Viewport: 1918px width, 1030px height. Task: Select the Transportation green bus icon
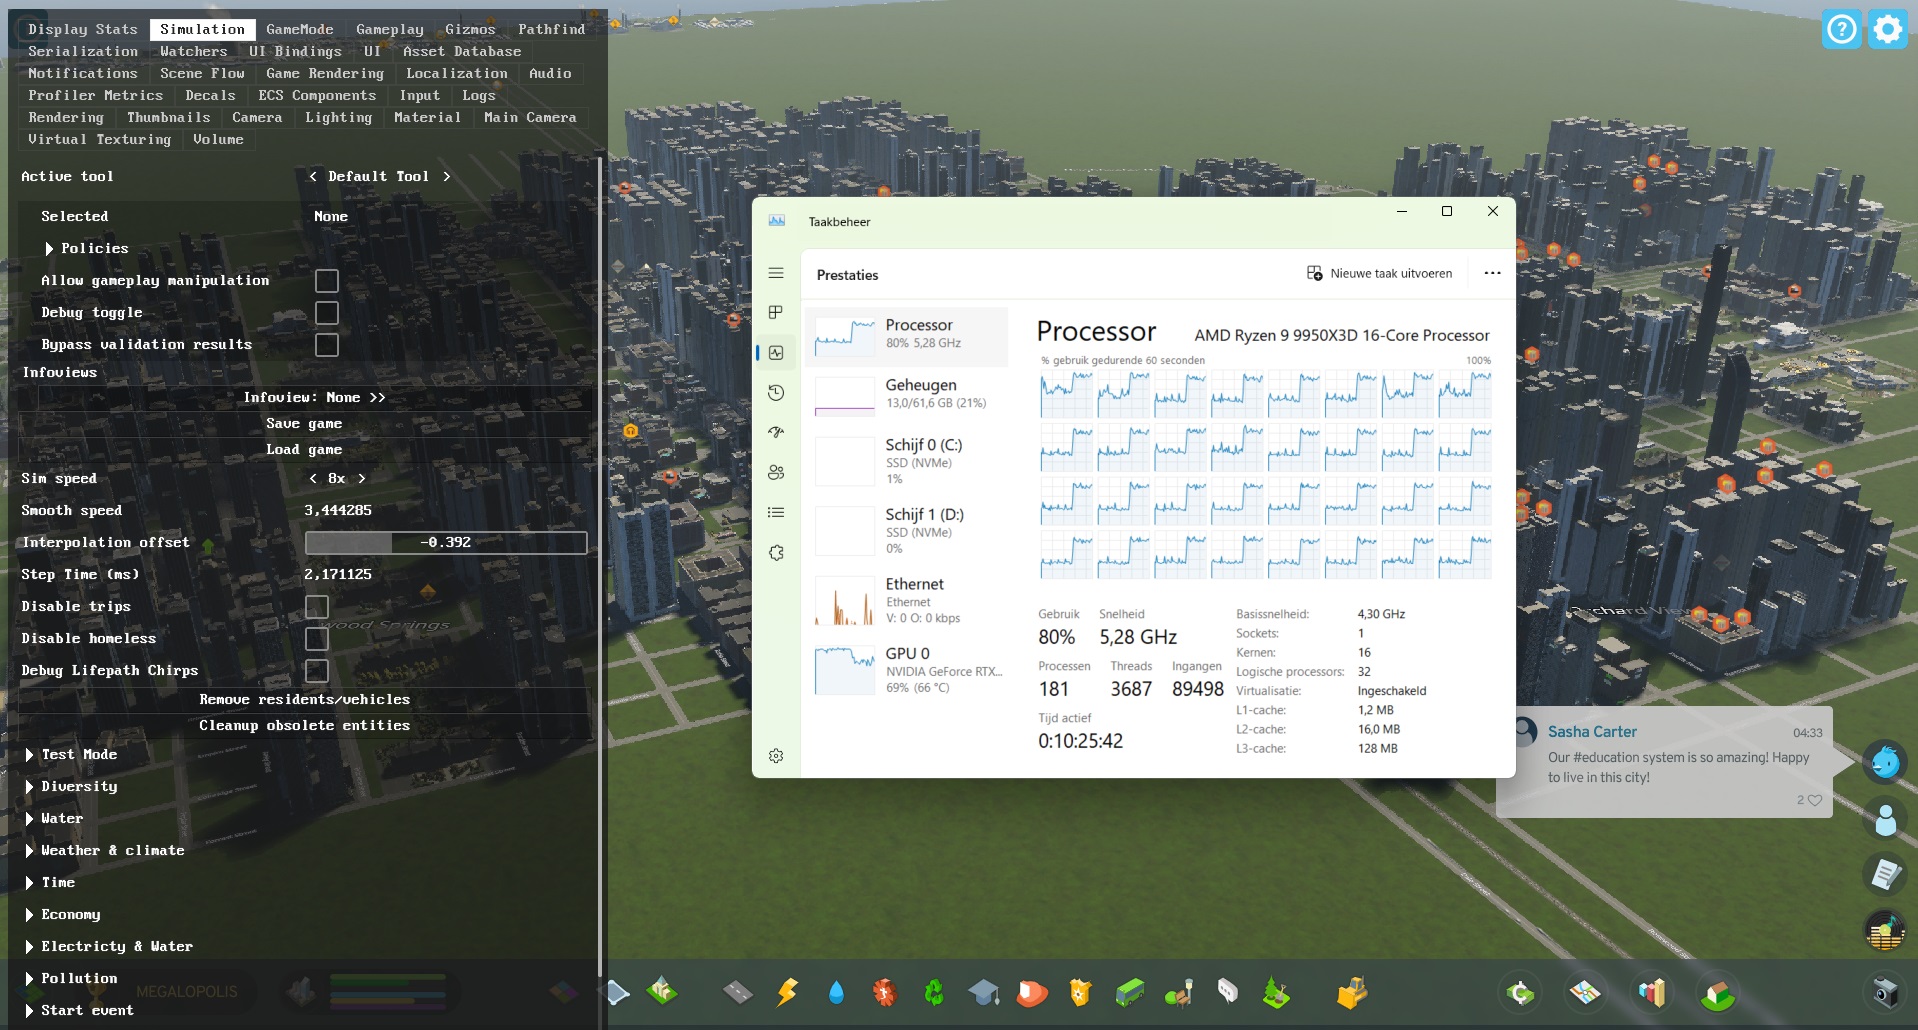[1130, 992]
